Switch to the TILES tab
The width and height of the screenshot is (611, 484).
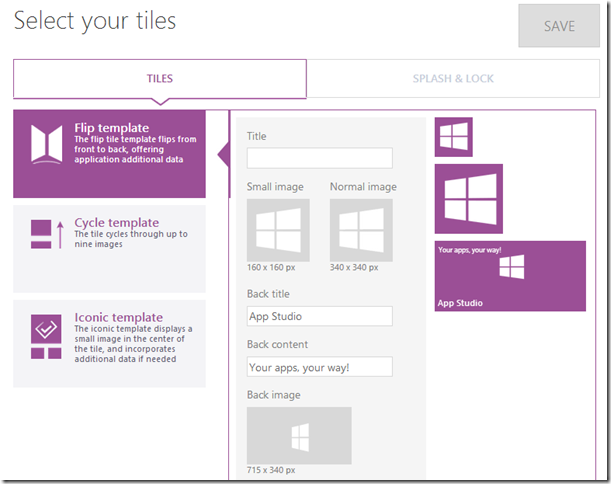click(x=160, y=79)
